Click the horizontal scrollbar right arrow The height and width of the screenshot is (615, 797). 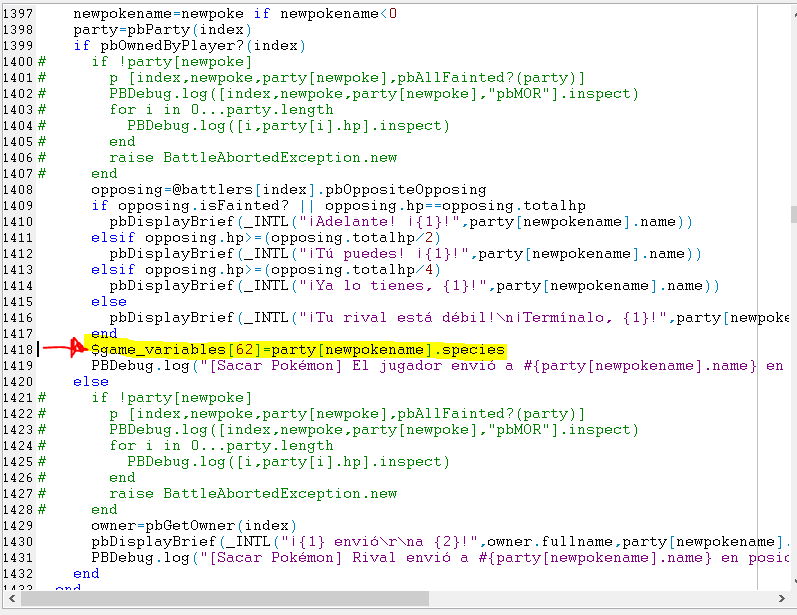click(x=777, y=598)
